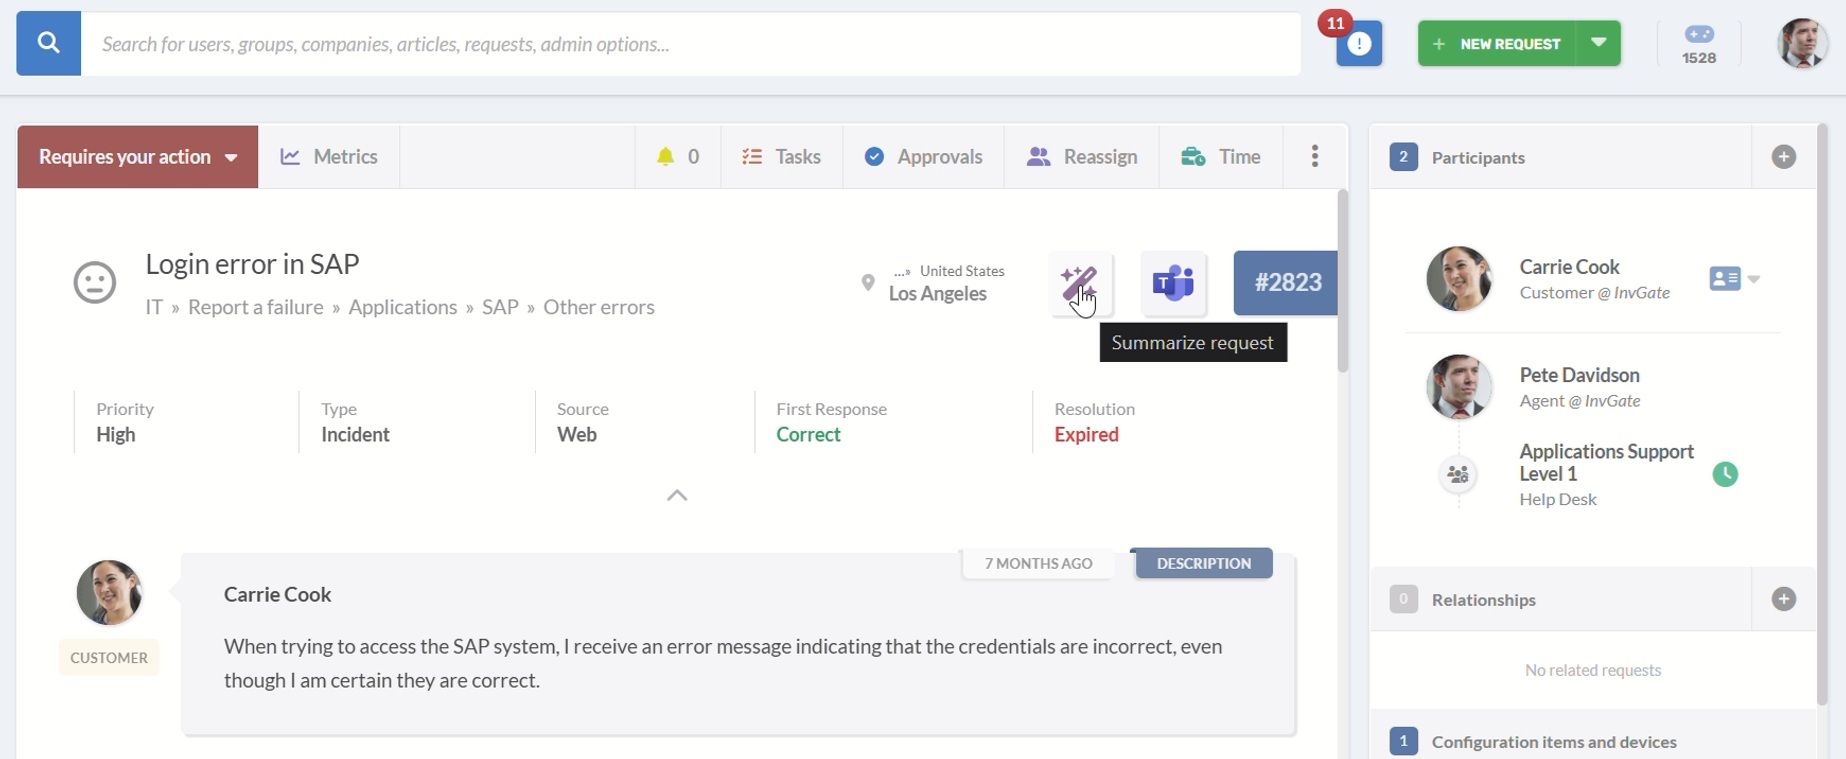Click the High priority value
1846x759 pixels.
coord(116,435)
